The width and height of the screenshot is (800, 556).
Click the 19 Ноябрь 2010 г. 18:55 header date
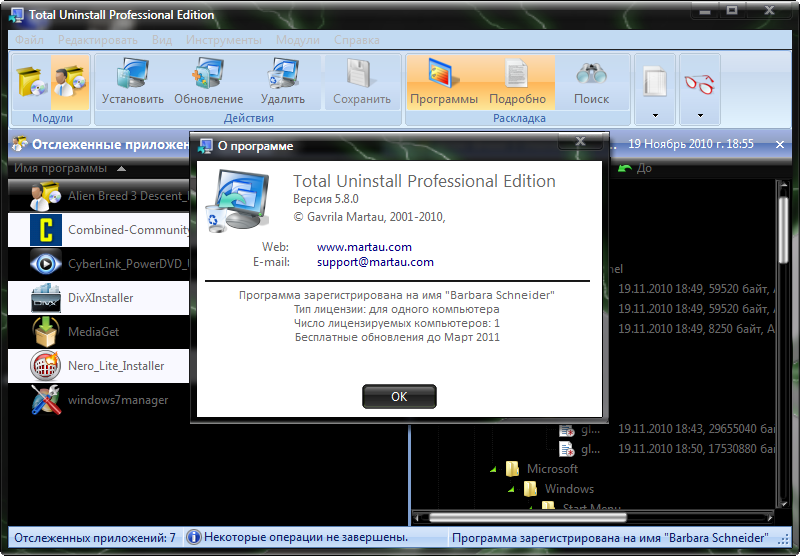click(x=690, y=144)
